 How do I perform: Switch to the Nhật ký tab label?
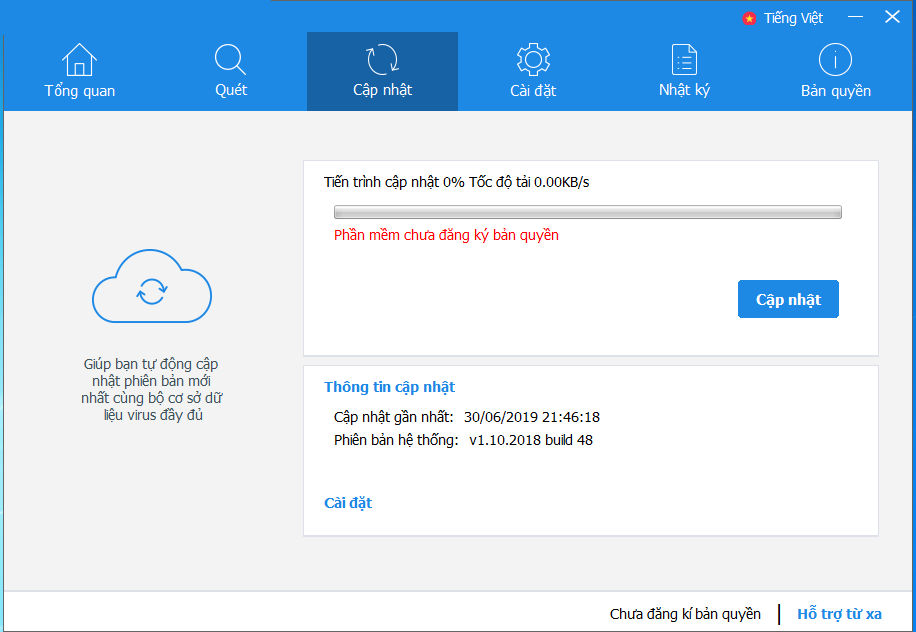coord(684,90)
